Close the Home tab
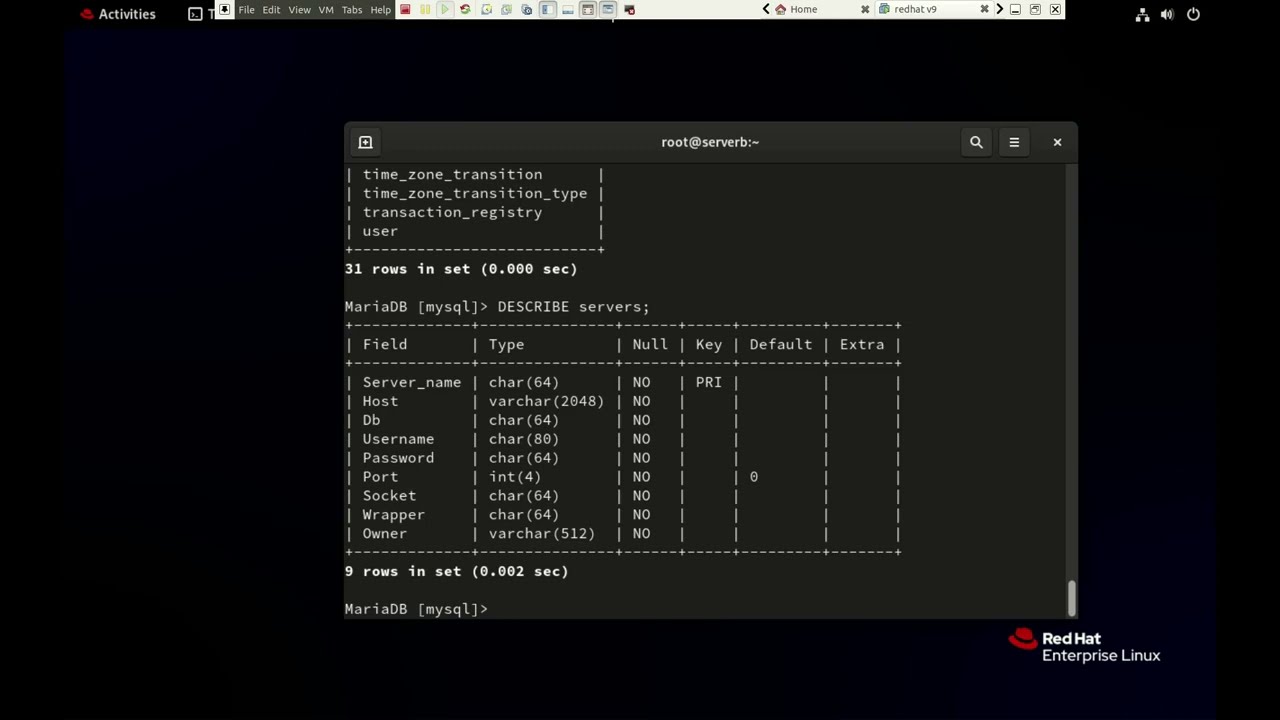The width and height of the screenshot is (1280, 720). (865, 9)
